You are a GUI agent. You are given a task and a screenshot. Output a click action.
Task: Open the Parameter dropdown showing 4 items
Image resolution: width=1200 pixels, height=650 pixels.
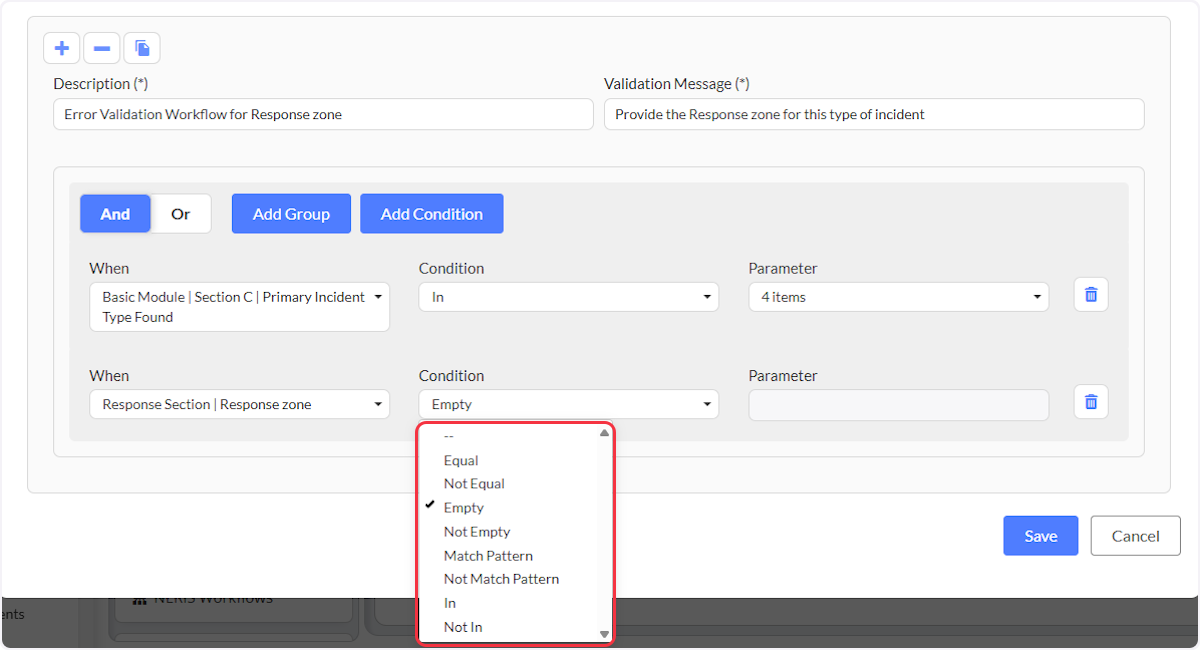pos(899,297)
